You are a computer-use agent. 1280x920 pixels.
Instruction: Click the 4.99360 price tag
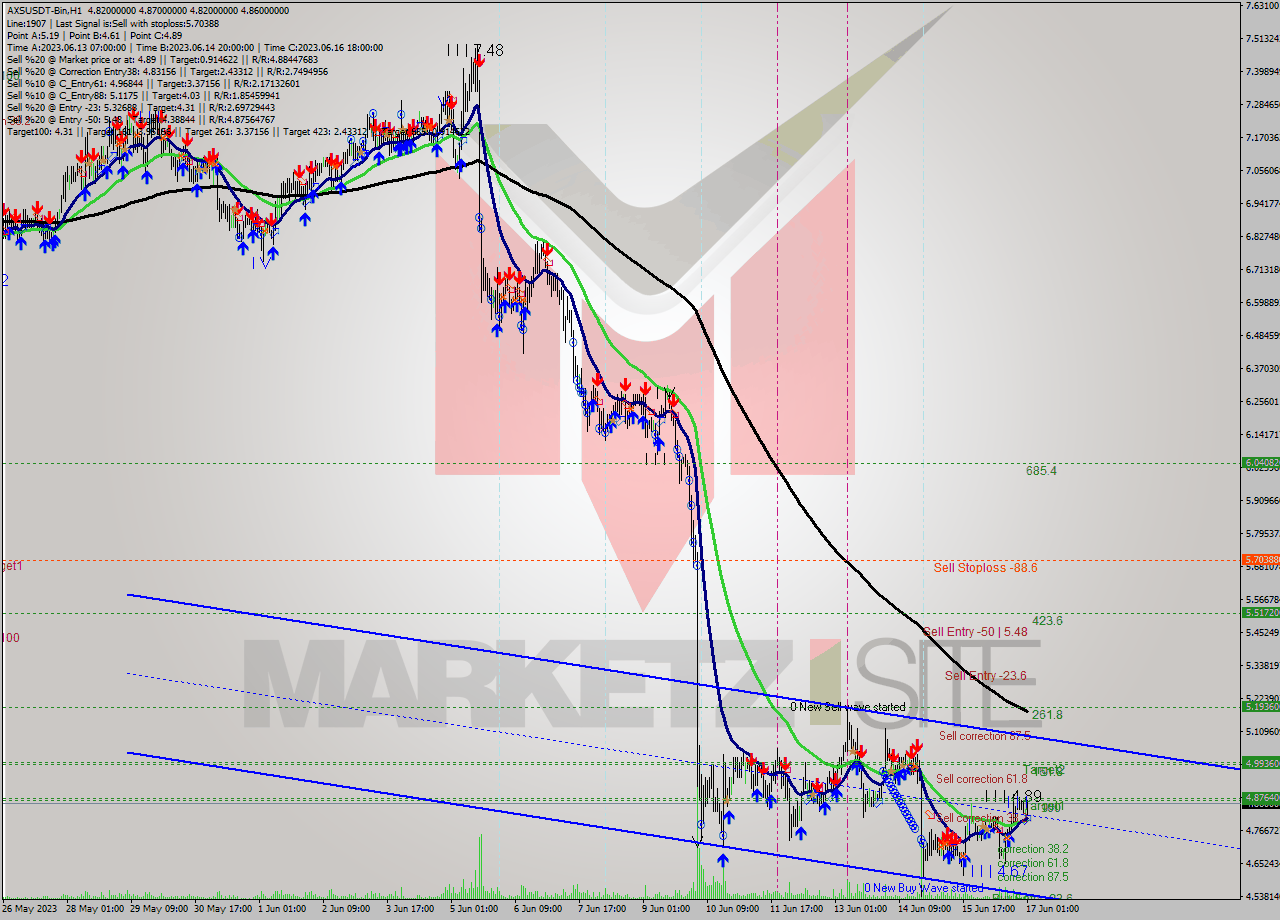pyautogui.click(x=1259, y=763)
